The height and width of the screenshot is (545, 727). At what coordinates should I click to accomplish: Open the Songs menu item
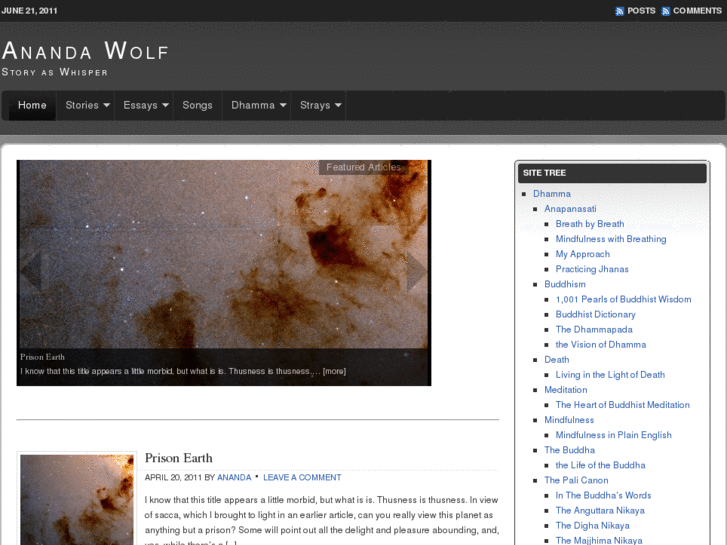click(198, 105)
